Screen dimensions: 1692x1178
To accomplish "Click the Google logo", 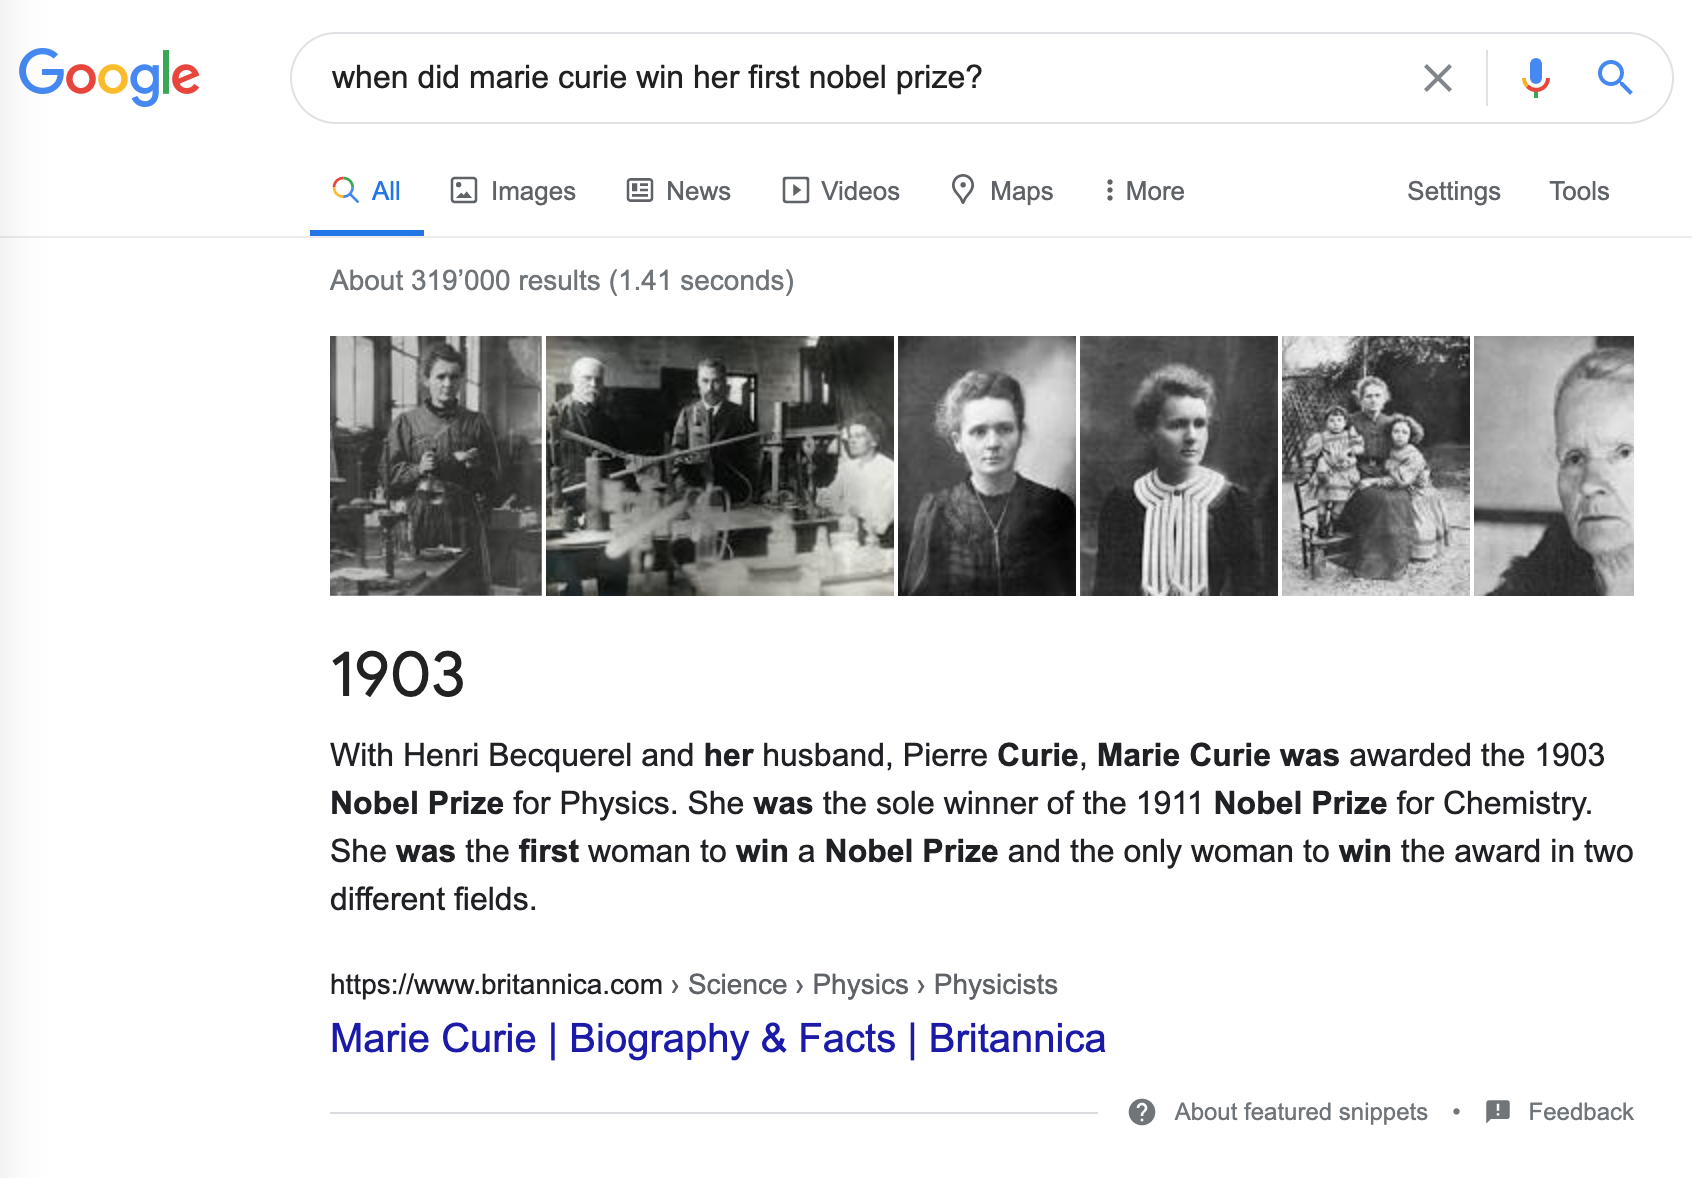I will click(109, 77).
